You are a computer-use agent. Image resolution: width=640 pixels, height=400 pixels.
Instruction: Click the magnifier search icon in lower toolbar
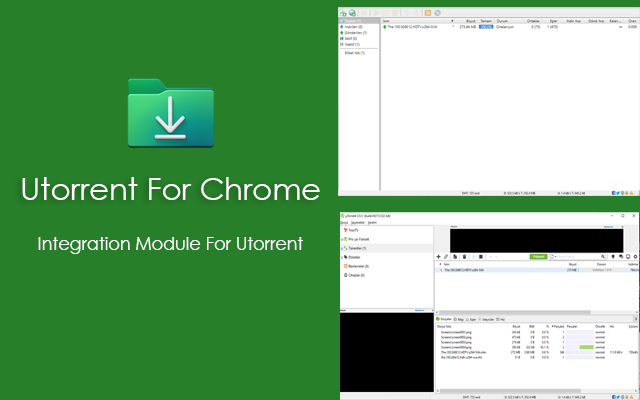(x=602, y=257)
